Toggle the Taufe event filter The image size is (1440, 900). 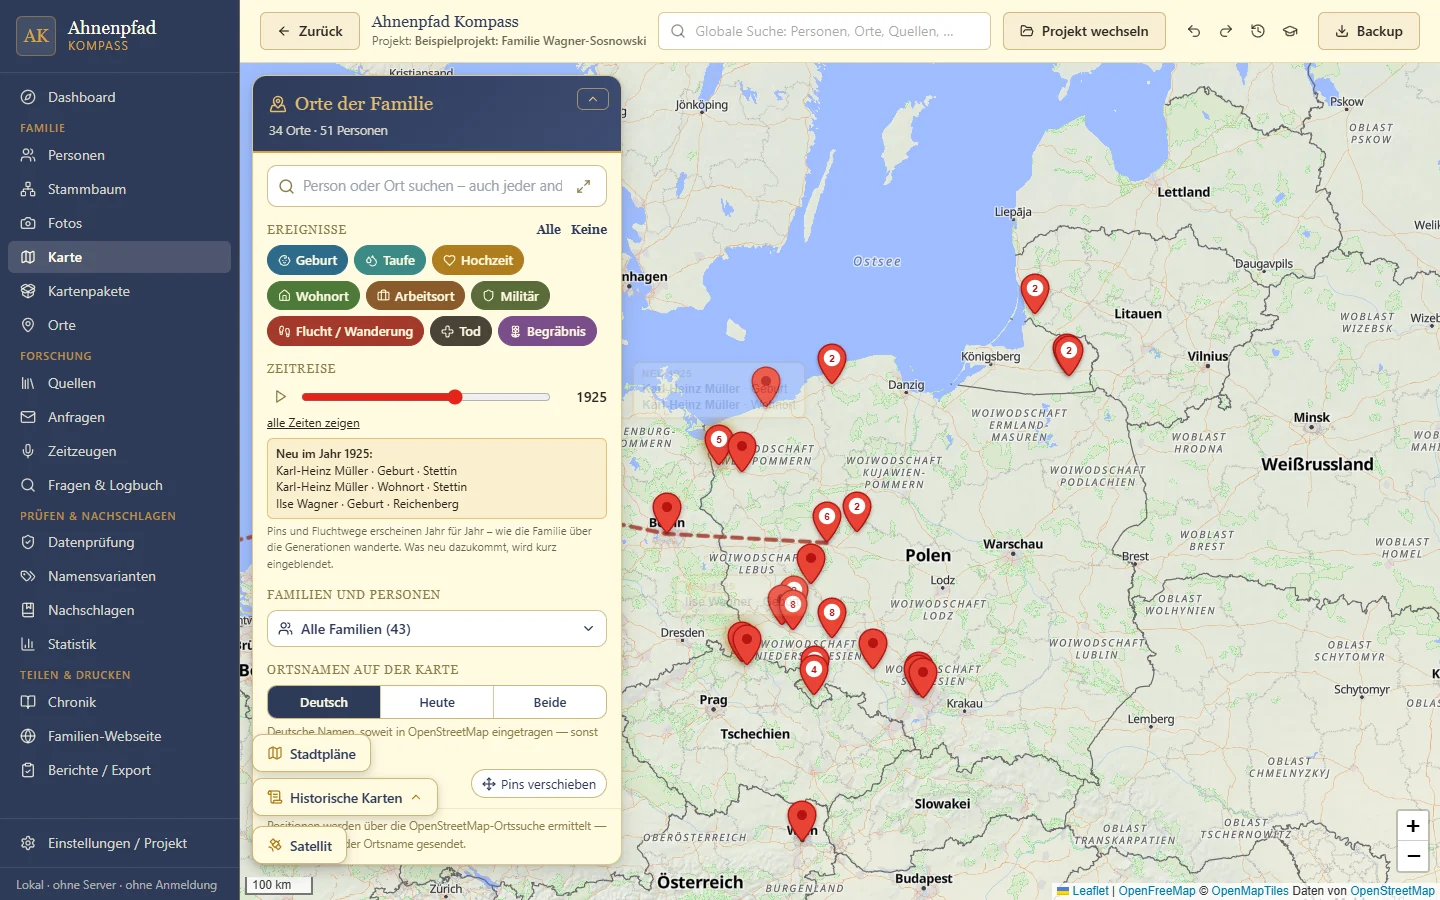[x=390, y=260]
